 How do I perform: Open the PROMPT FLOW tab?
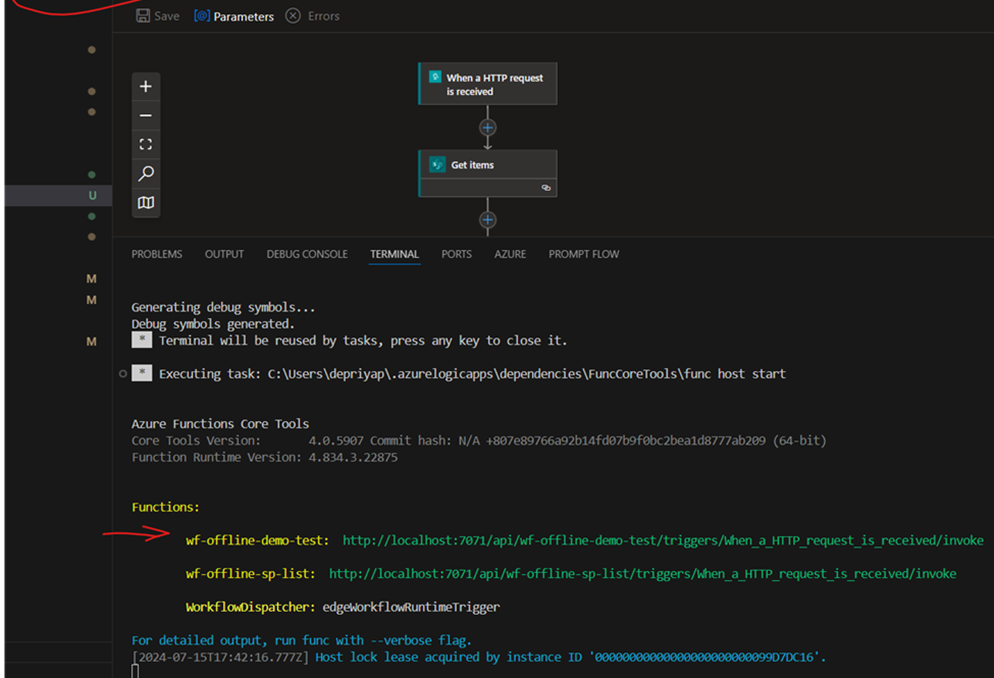(584, 254)
